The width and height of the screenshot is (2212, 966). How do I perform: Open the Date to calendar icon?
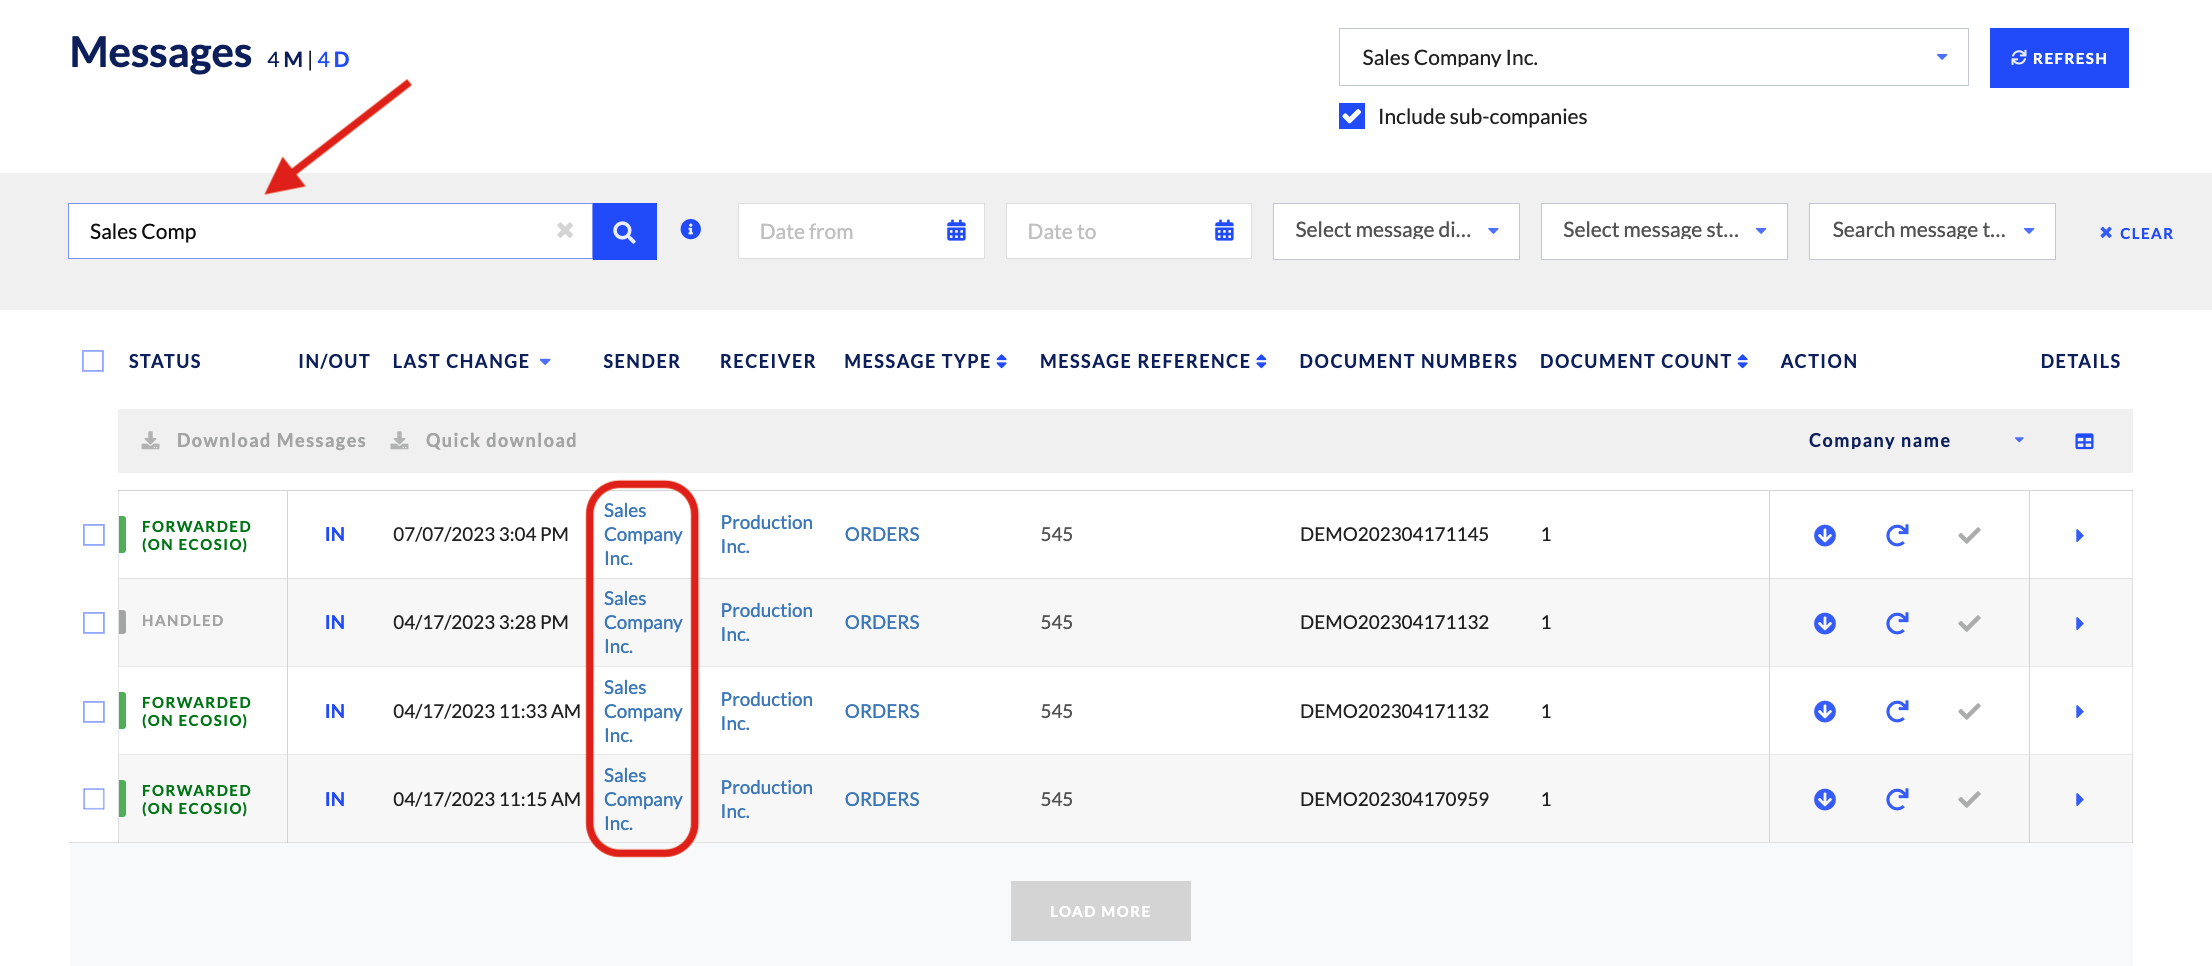[1224, 231]
